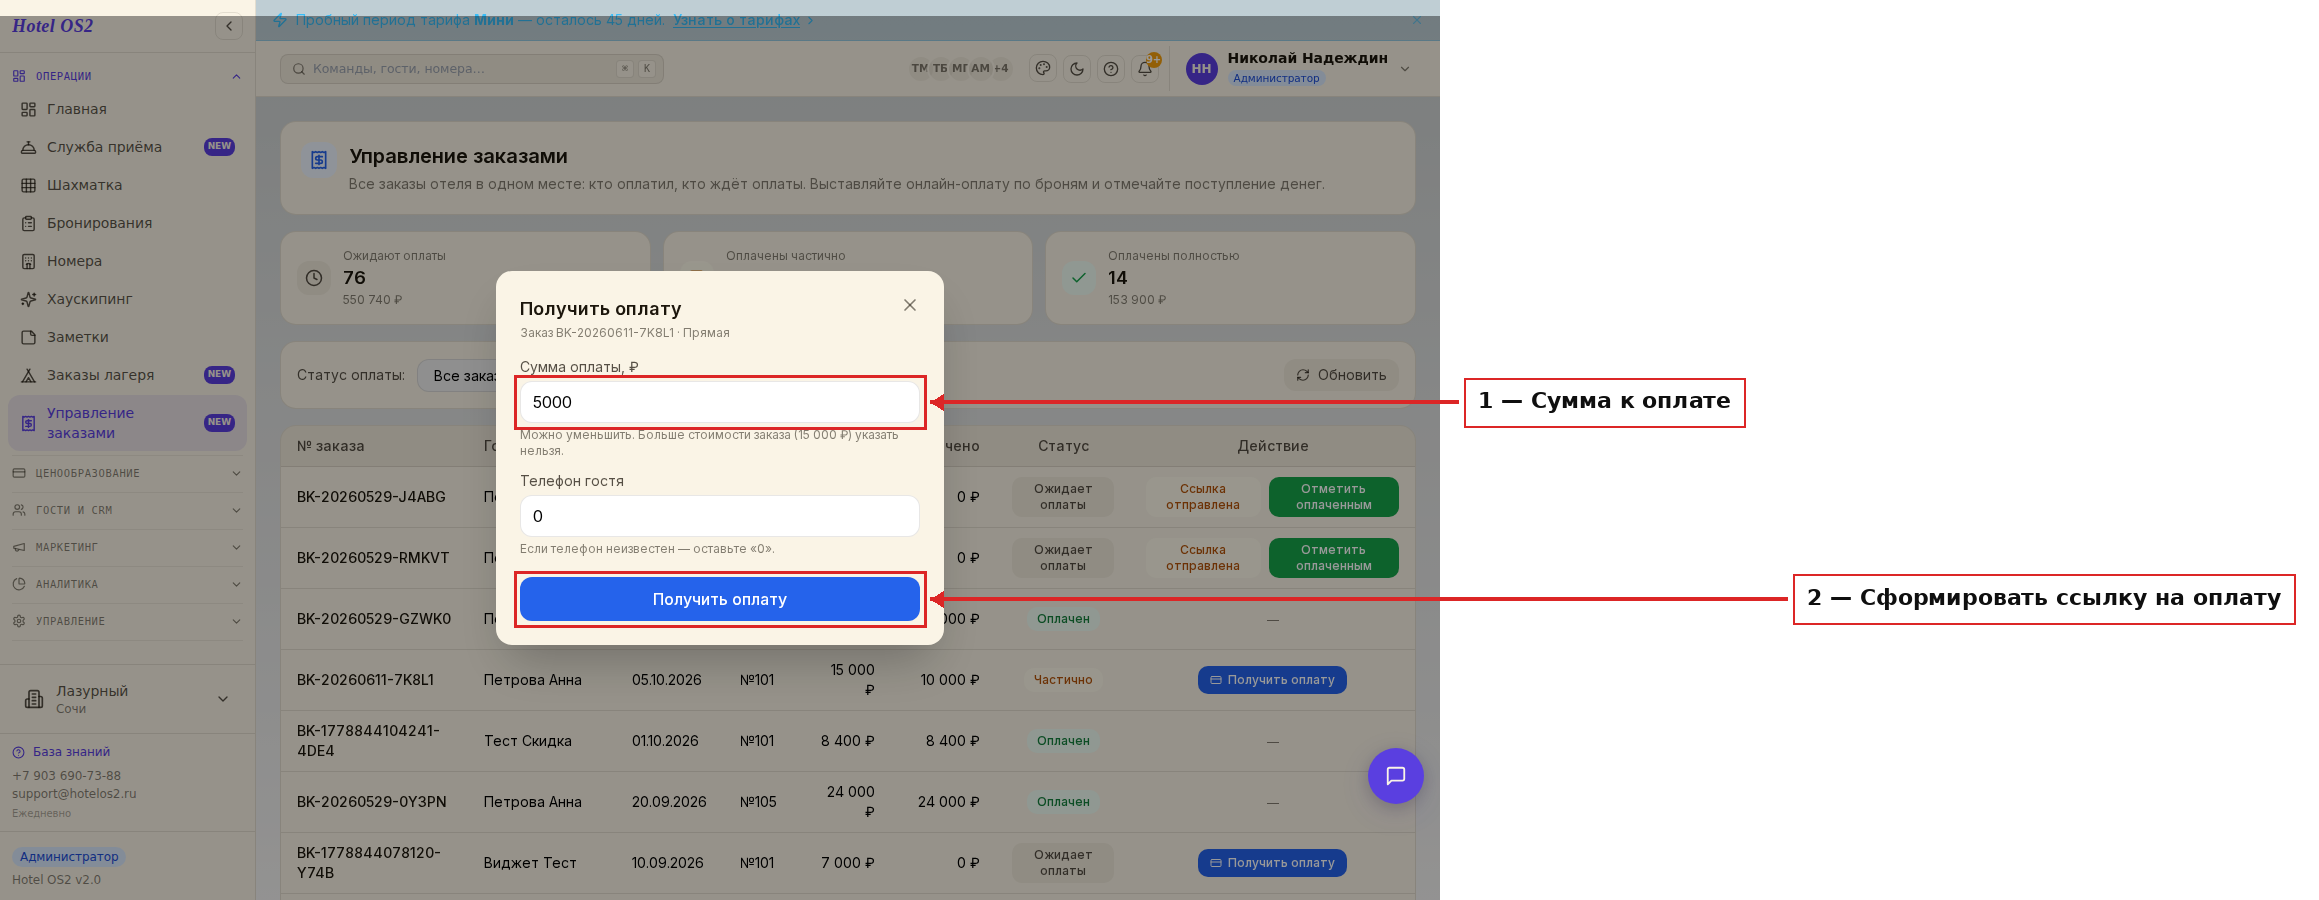
Task: Click the Ожидают оплаты clock icon
Action: (314, 278)
